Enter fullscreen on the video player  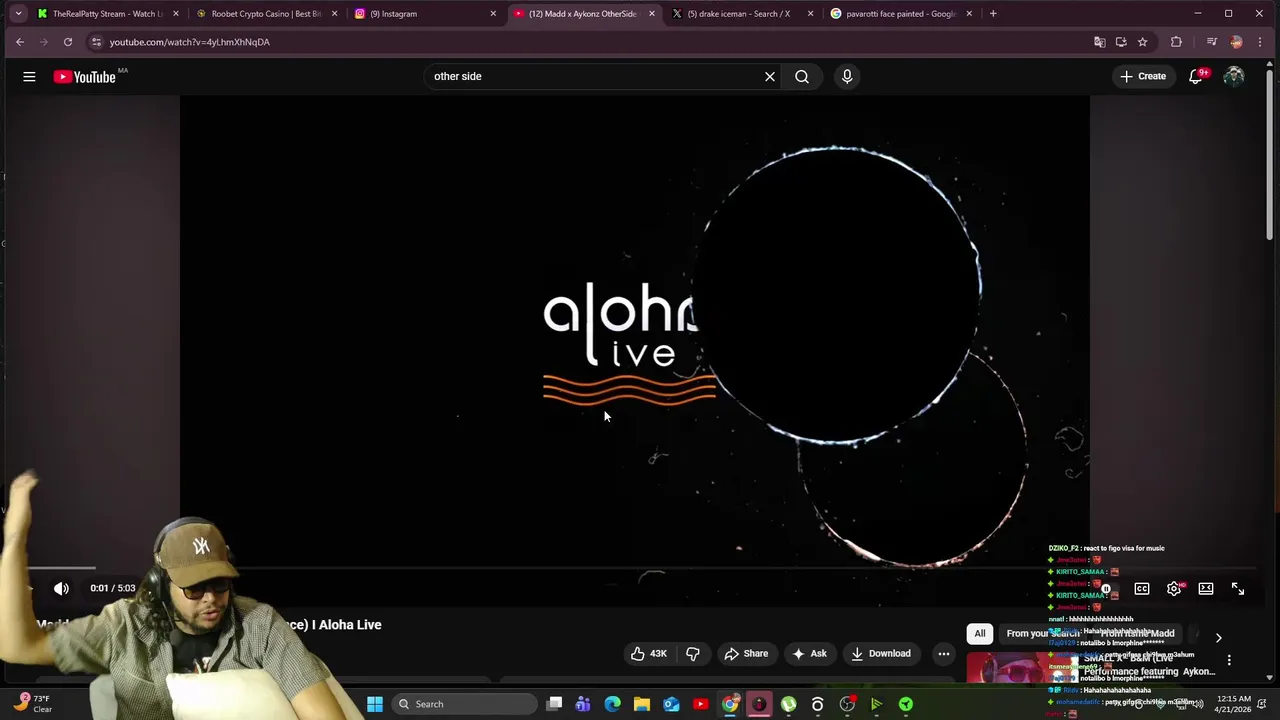point(1238,589)
